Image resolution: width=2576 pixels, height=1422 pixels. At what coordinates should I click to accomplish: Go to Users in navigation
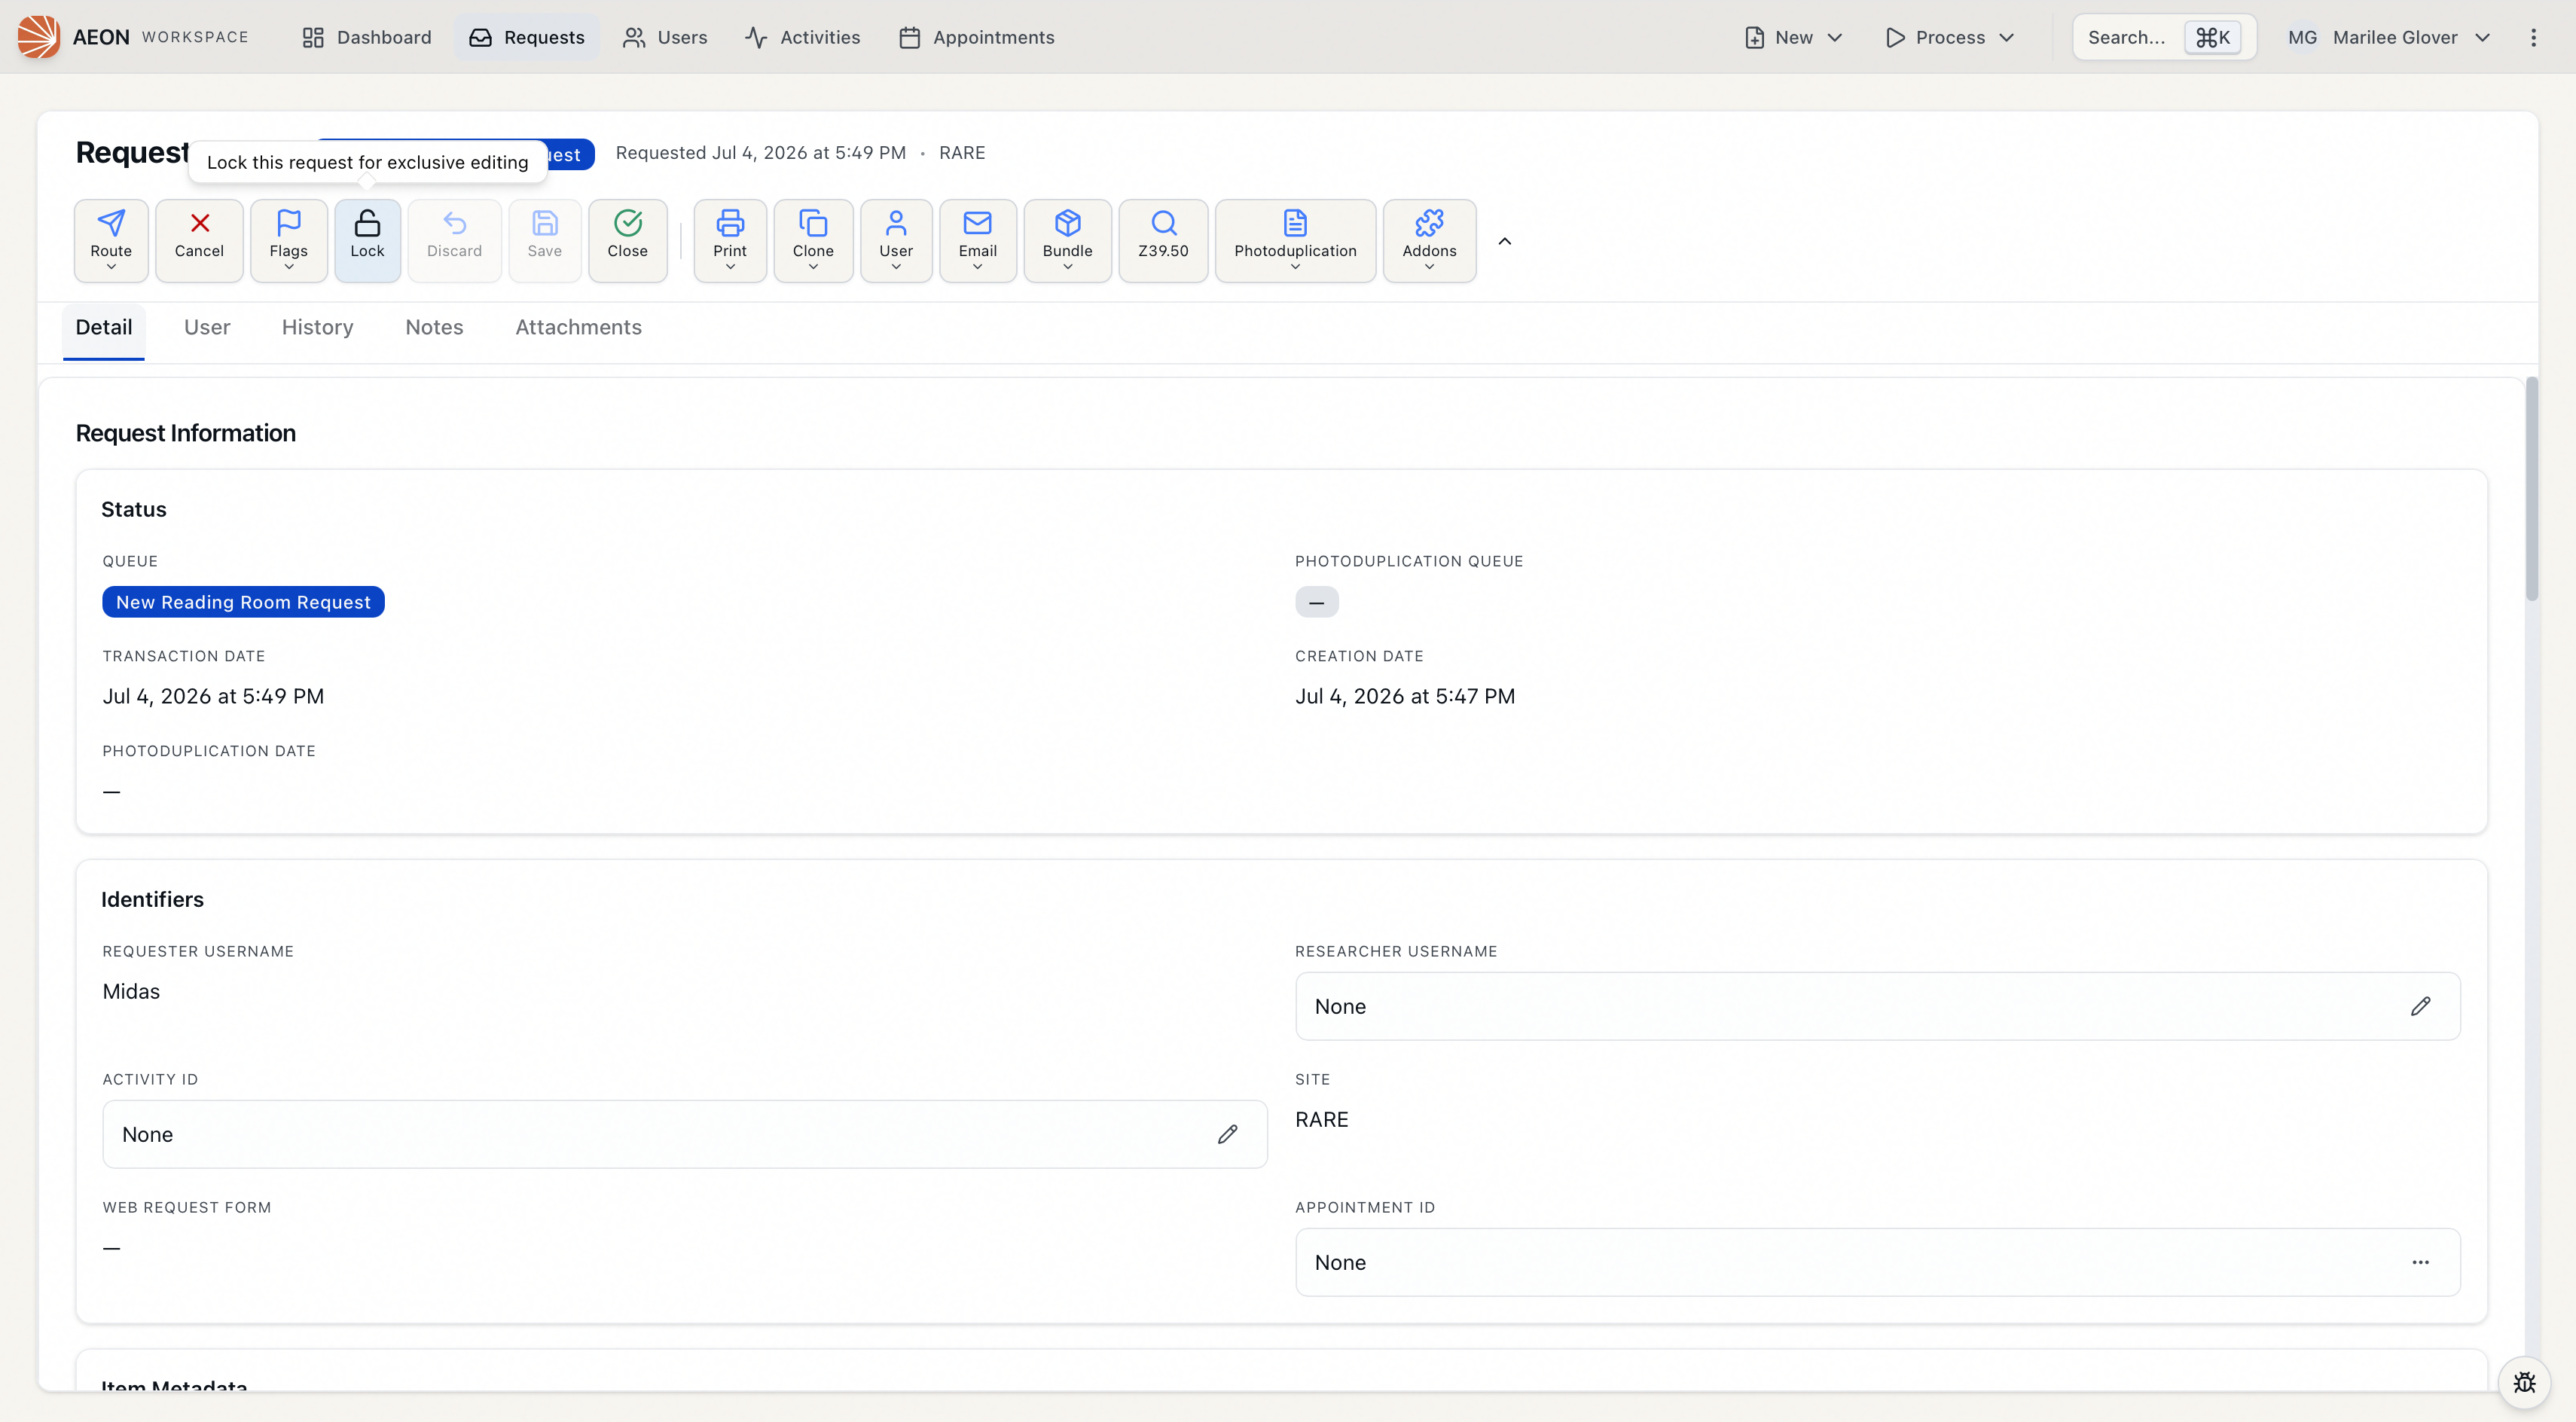[x=665, y=37]
